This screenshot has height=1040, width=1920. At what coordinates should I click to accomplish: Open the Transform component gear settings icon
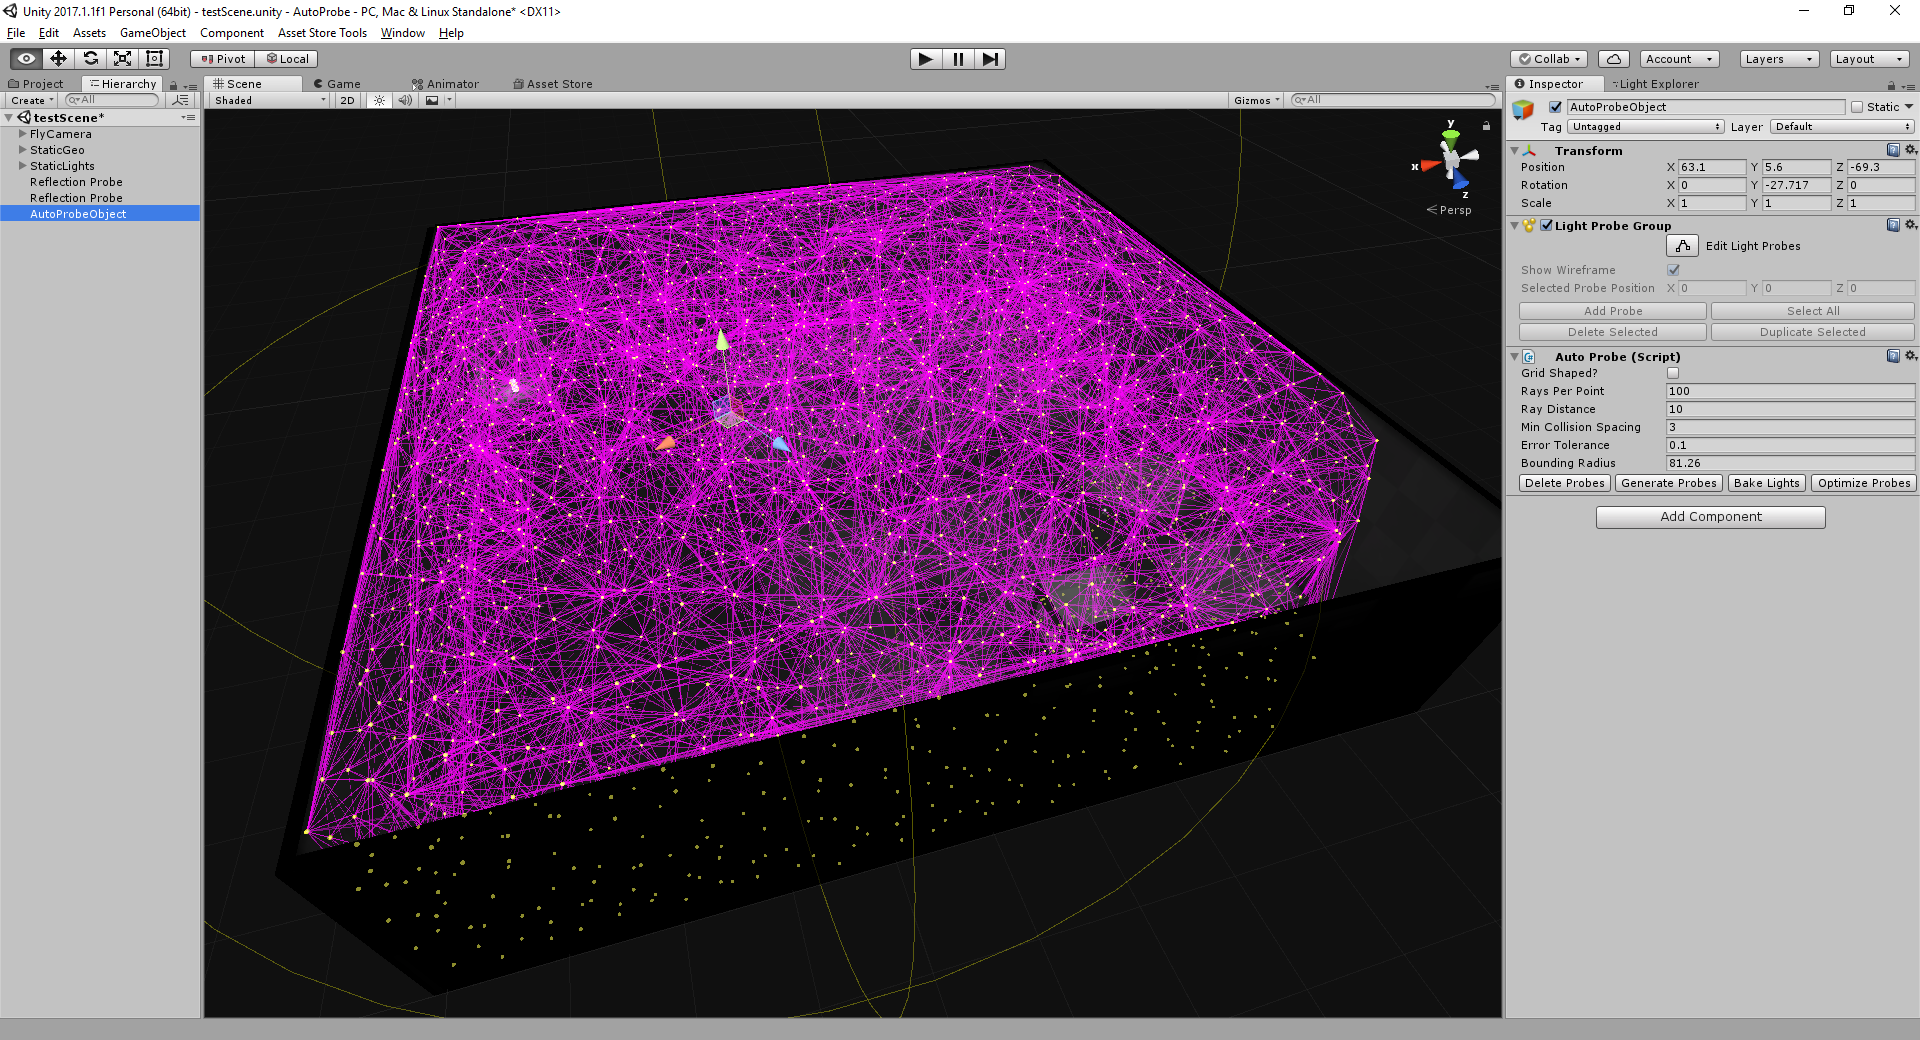(x=1911, y=149)
